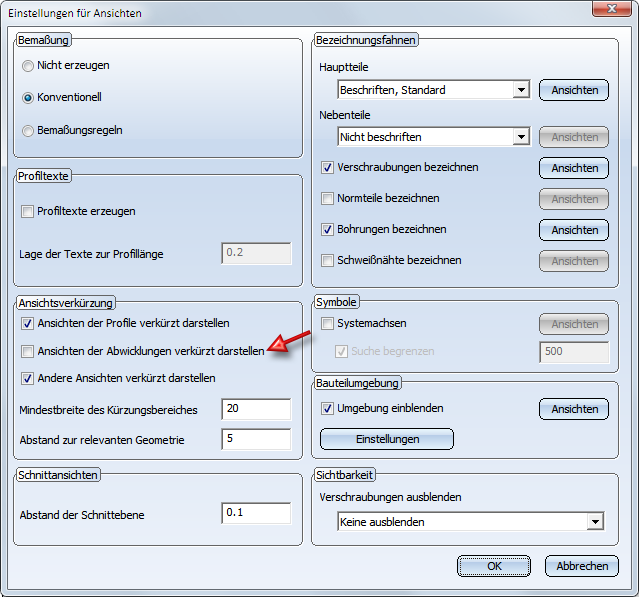Viewport: 639px width, 597px height.
Task: Choose the 'Bemaßungsregeln' radio option
Action: [28, 131]
